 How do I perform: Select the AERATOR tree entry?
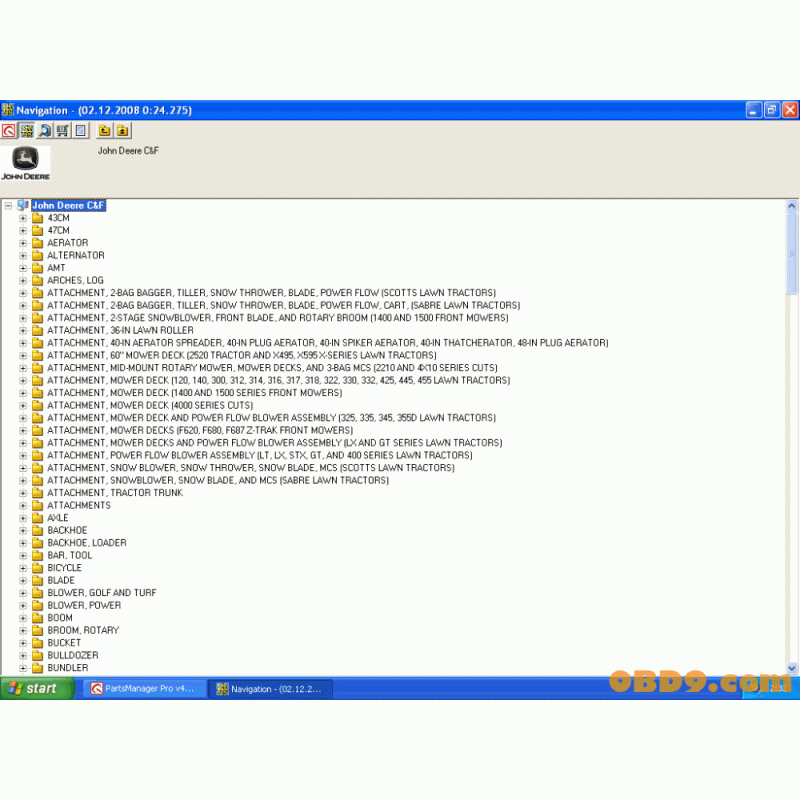coord(67,243)
